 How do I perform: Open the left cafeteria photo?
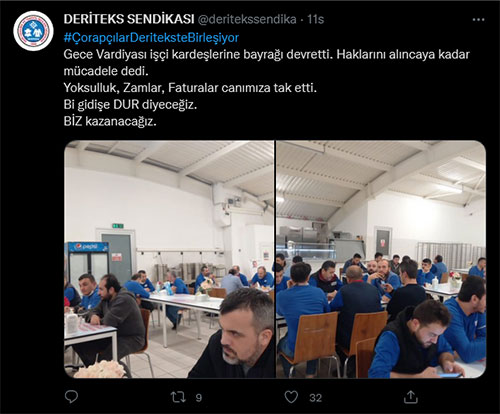(169, 259)
